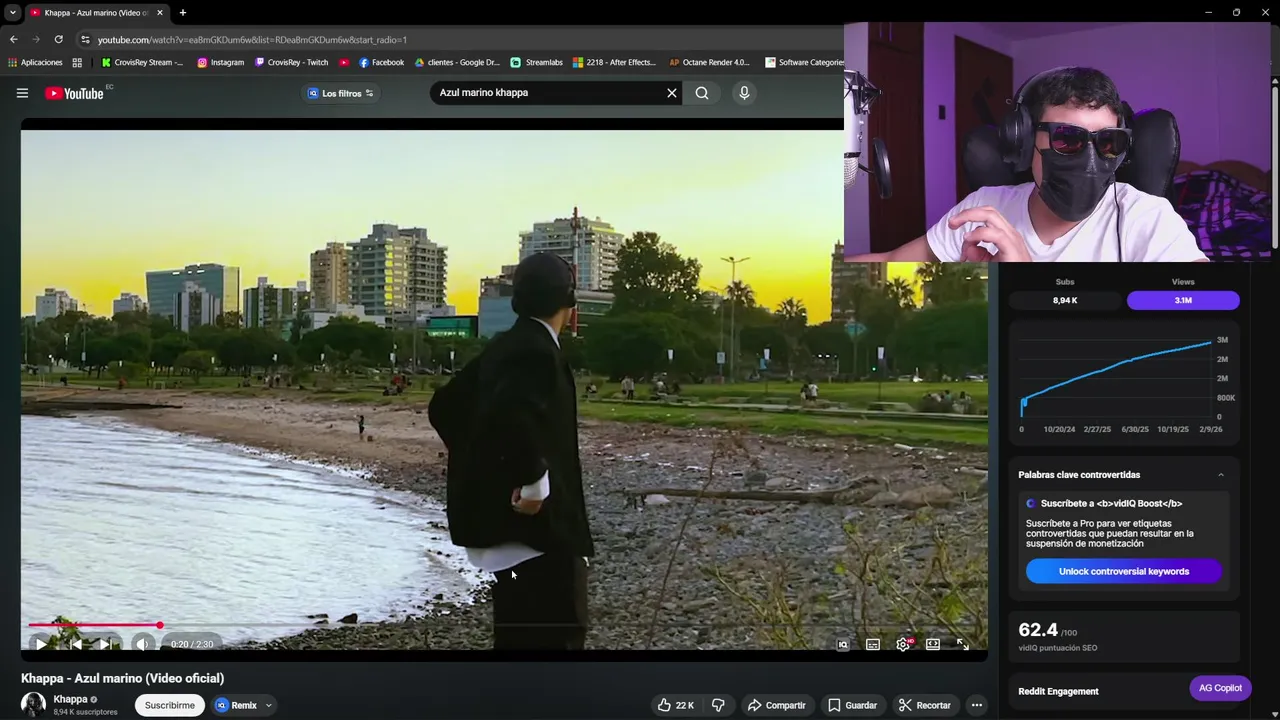1280x720 pixels.
Task: Go to the YouTube home logo
Action: point(75,93)
